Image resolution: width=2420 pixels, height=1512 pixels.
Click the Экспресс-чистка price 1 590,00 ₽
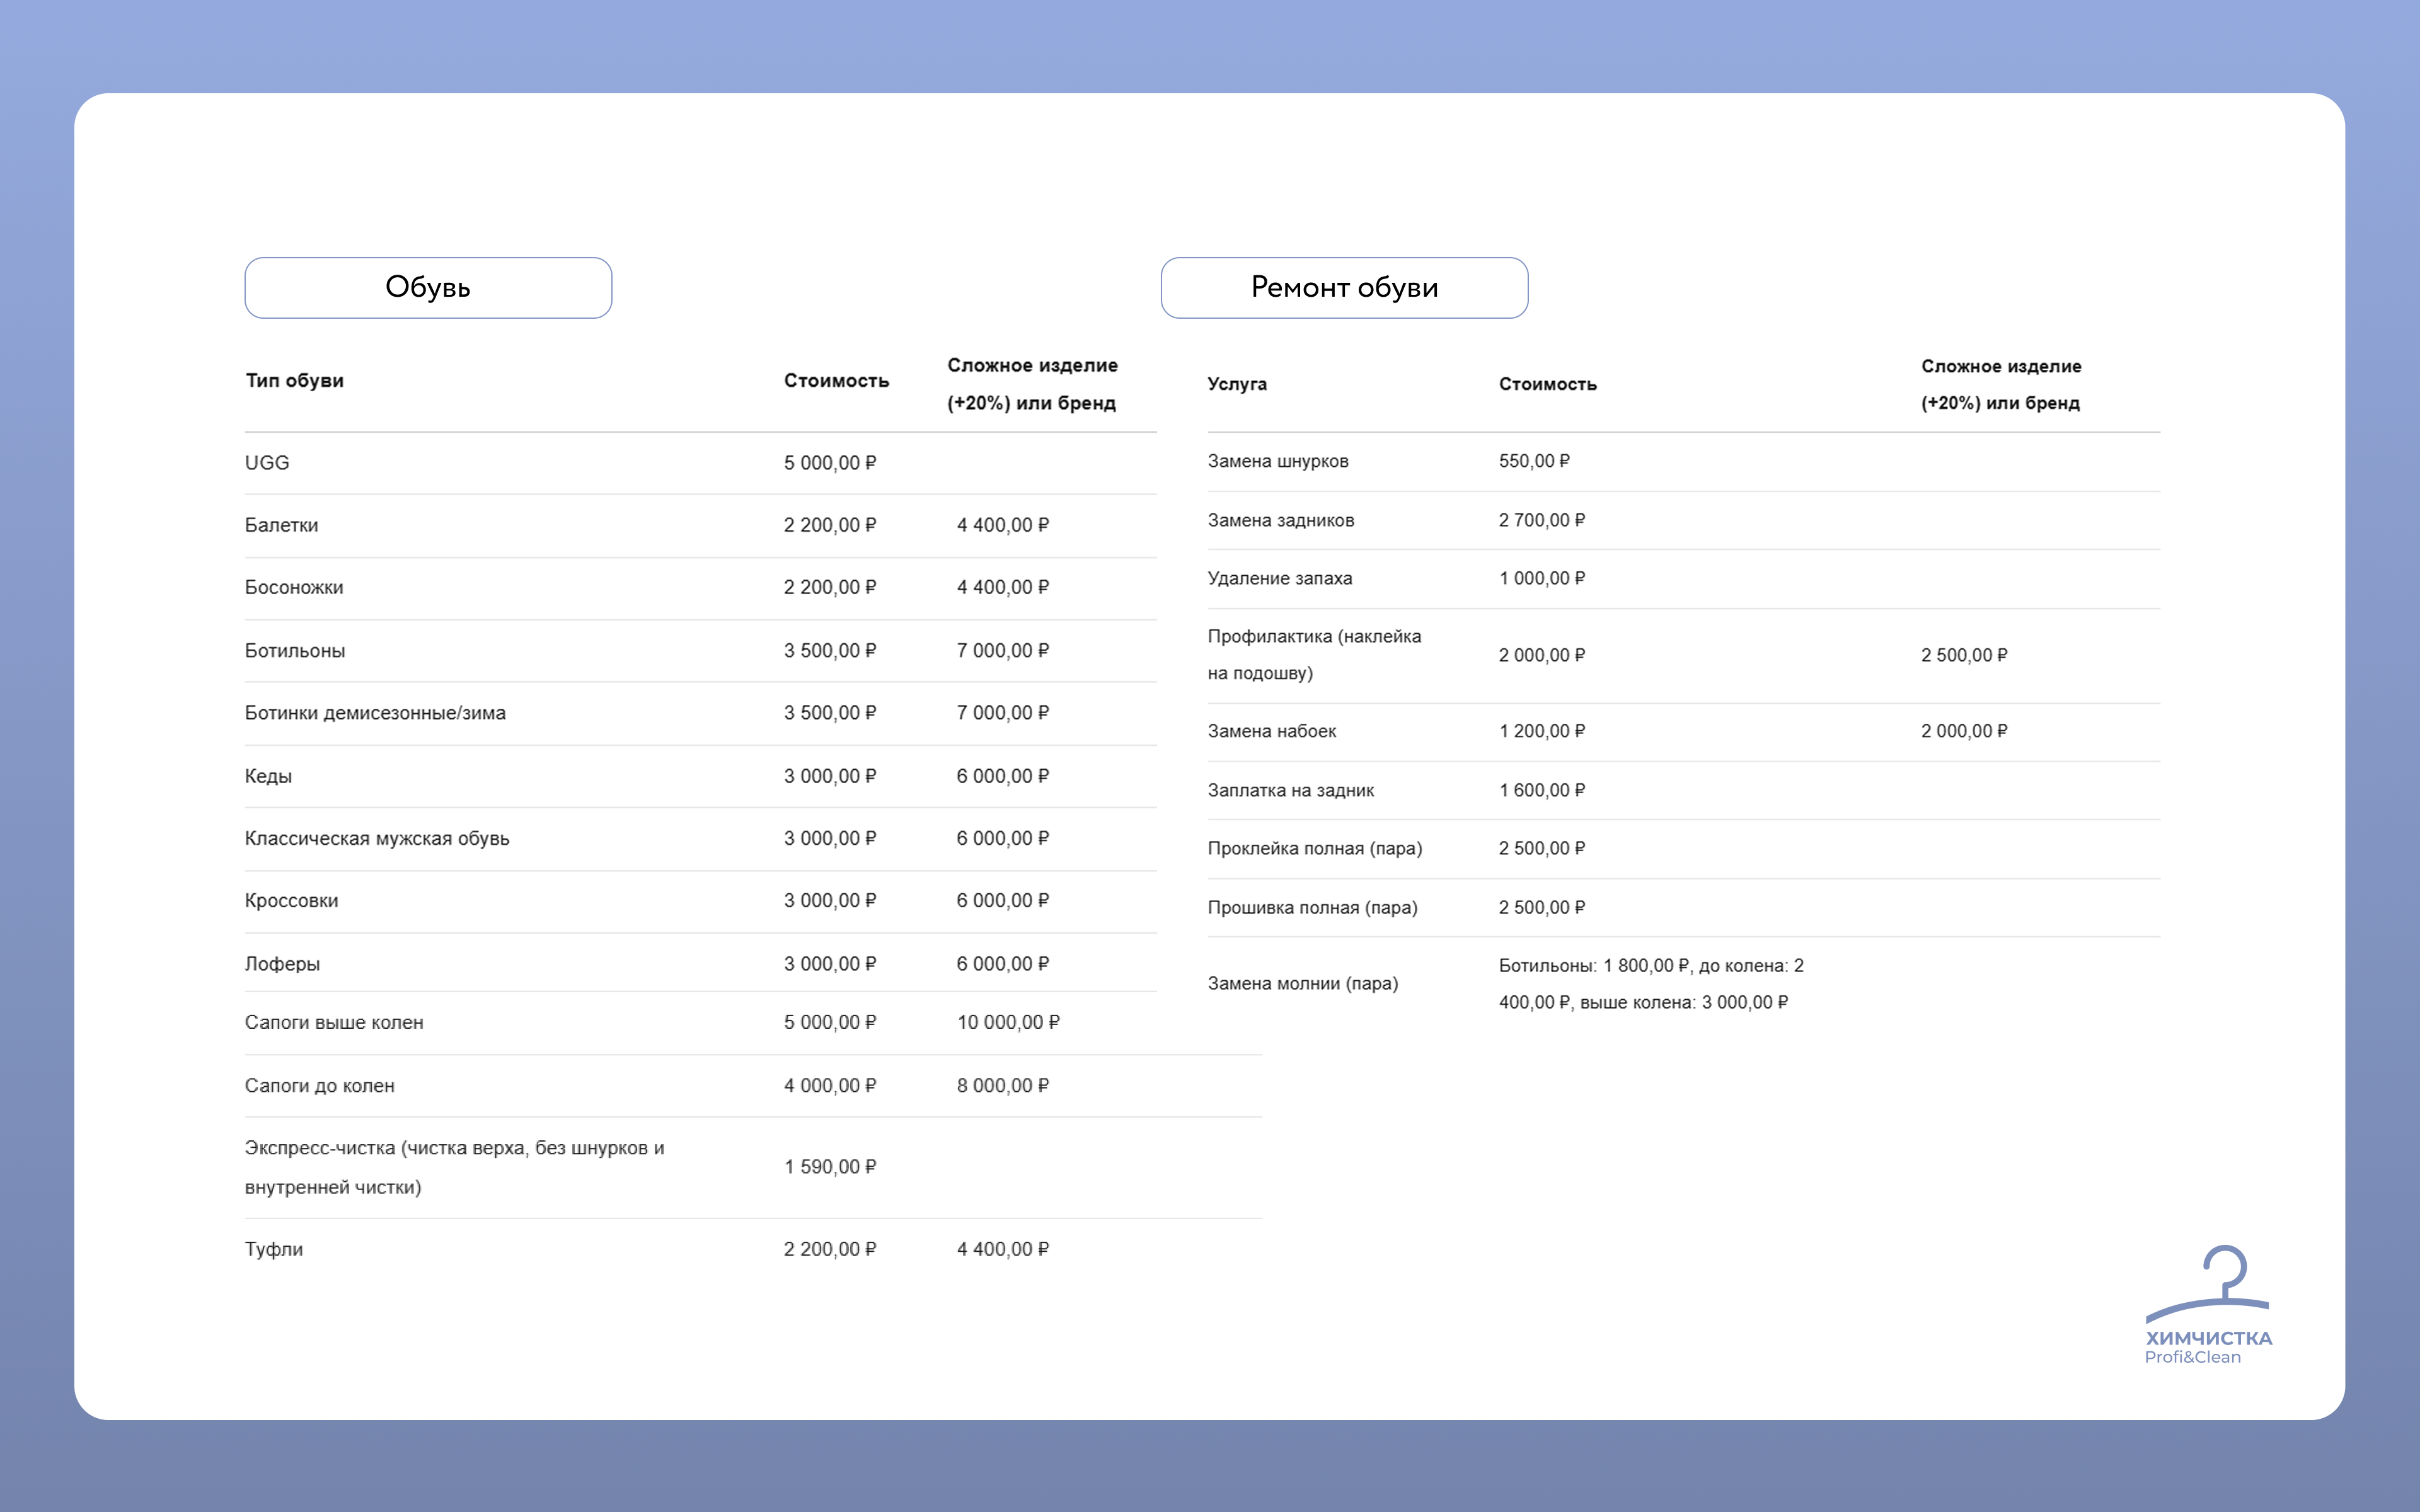(x=829, y=1167)
